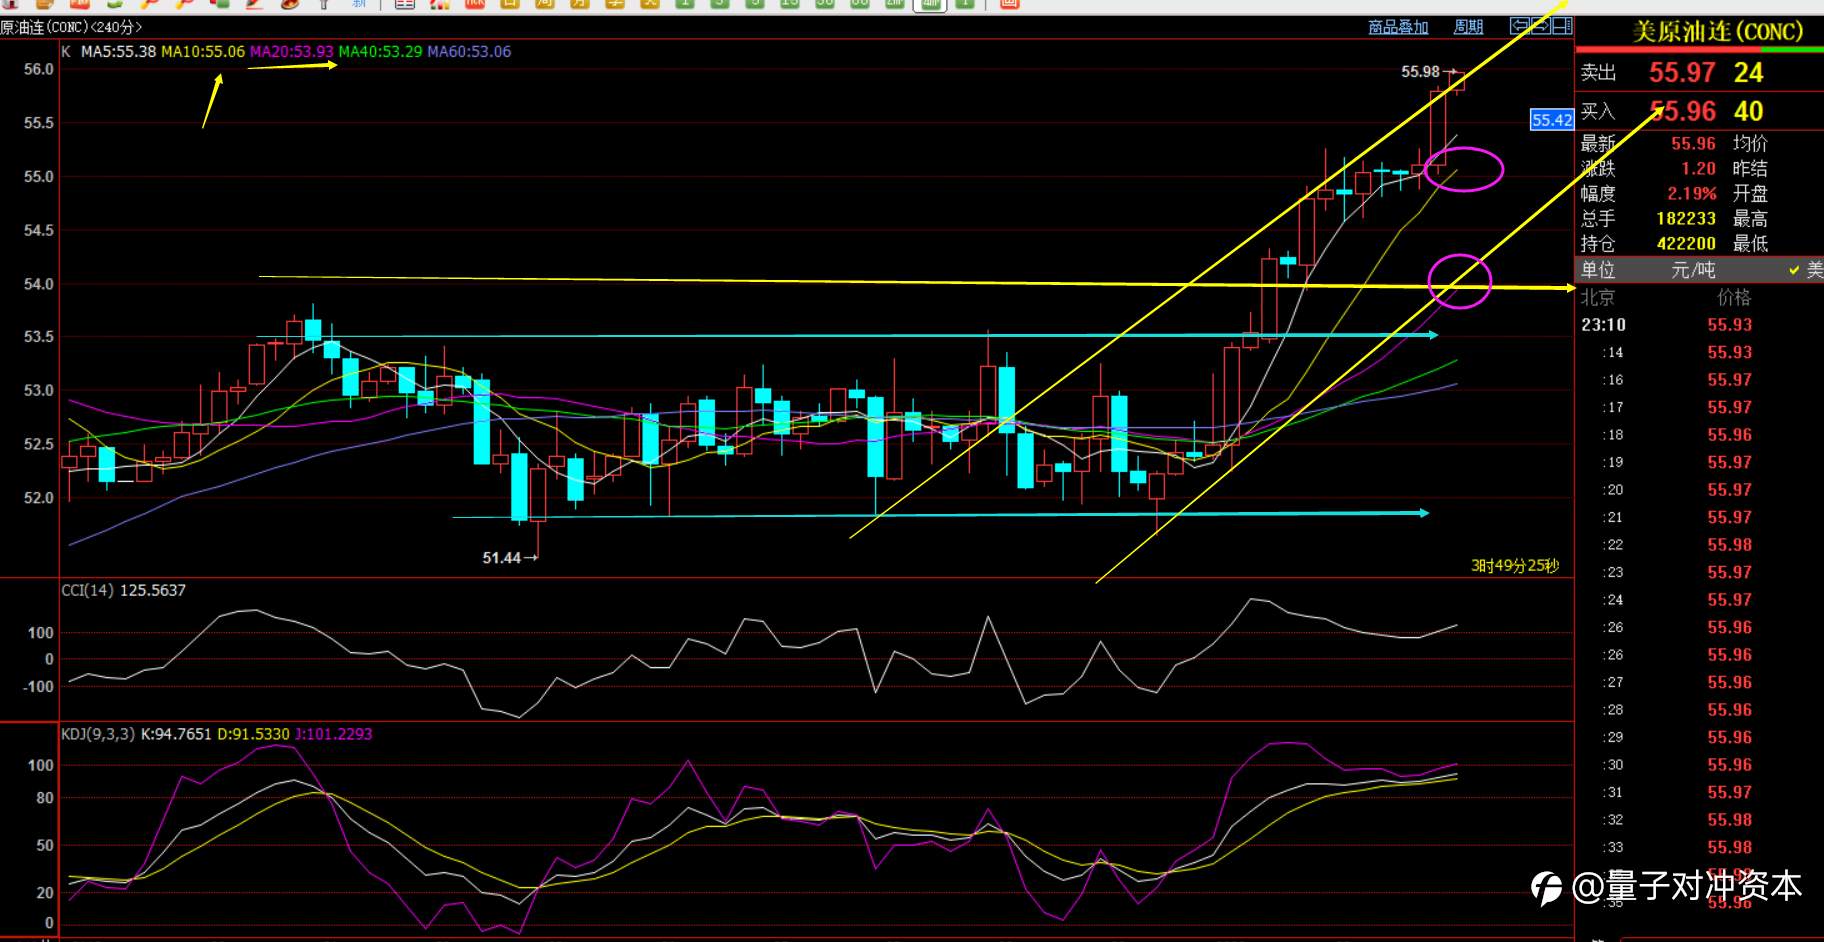Screen dimensions: 1824x942
Task: Open the 商品叠加 overlay link
Action: tap(1398, 27)
